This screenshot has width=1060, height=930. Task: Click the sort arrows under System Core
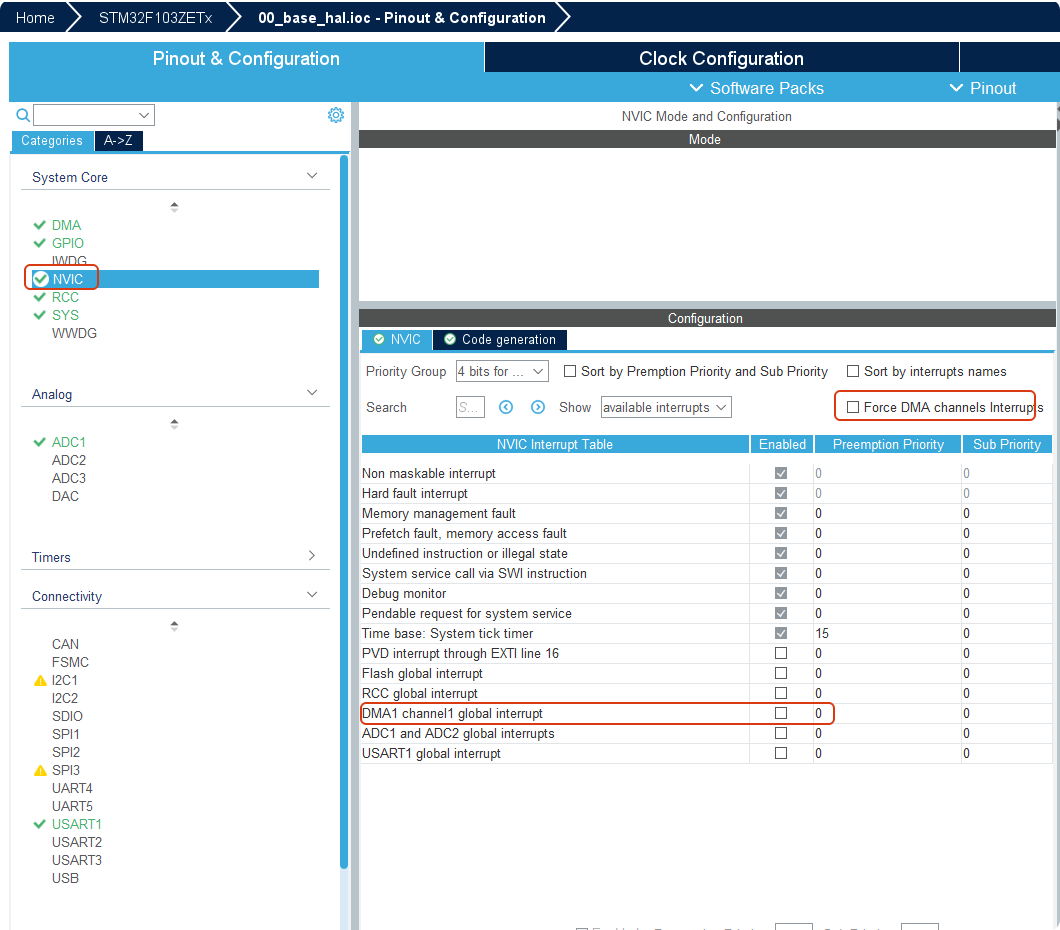click(x=174, y=207)
